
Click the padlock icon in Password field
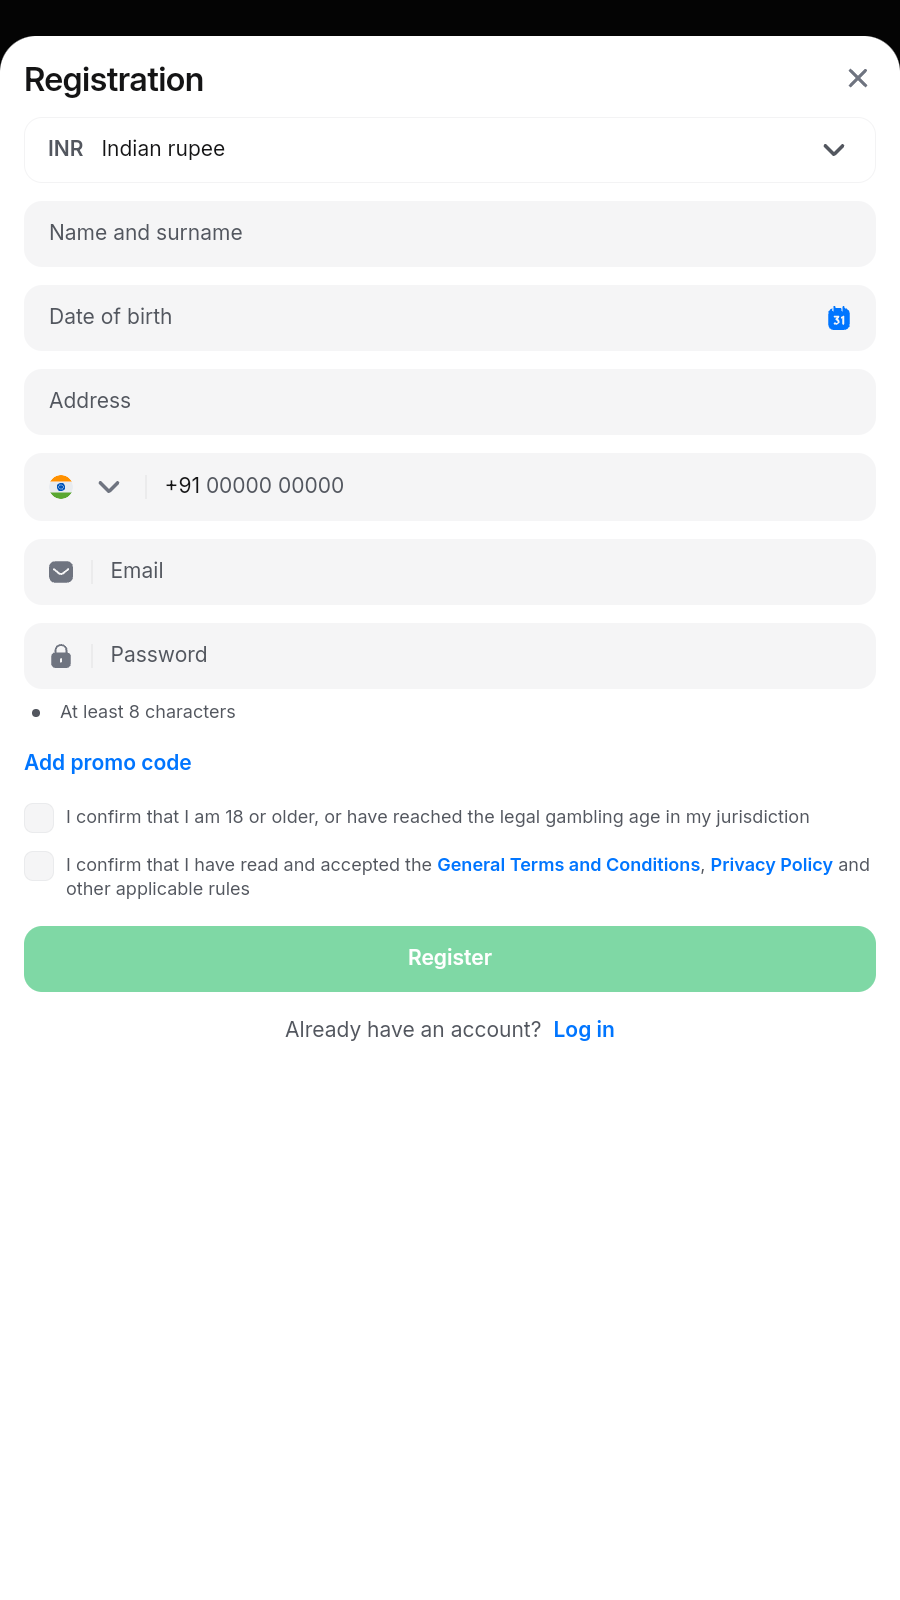coord(61,656)
